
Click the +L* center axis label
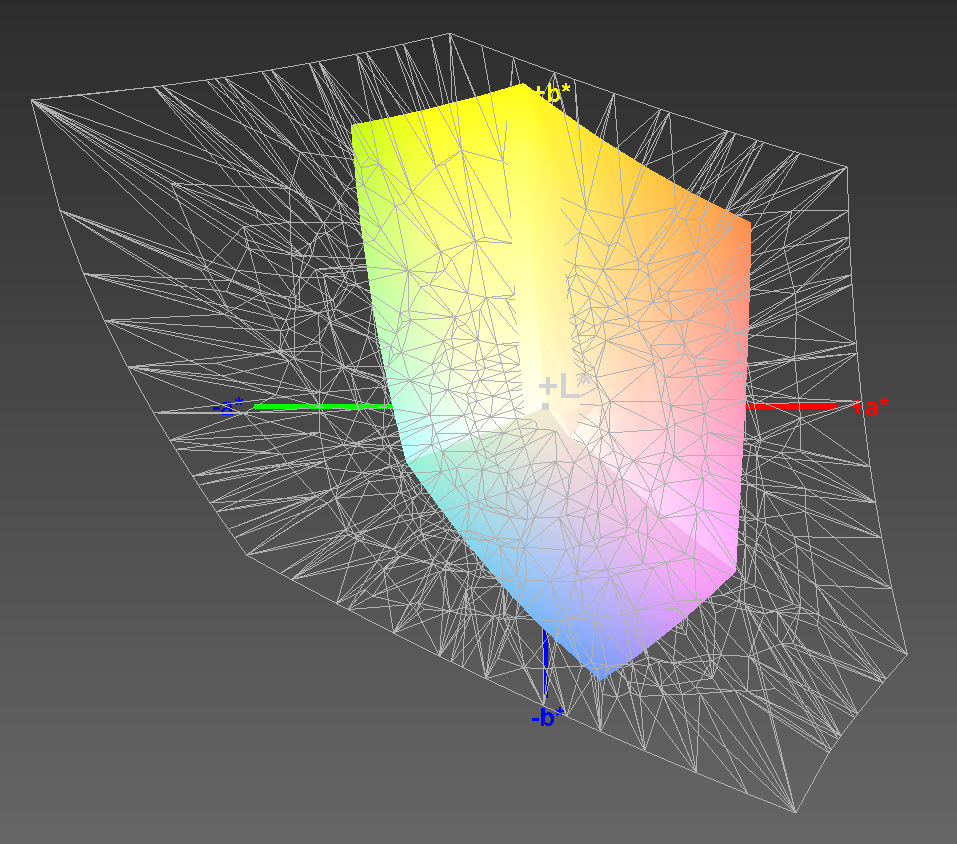coord(565,387)
